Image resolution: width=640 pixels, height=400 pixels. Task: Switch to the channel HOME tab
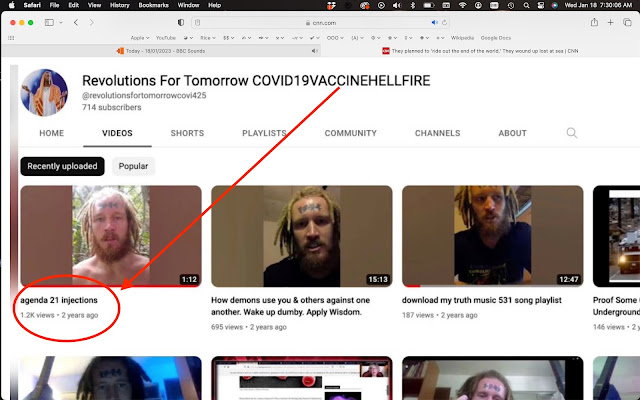51,133
